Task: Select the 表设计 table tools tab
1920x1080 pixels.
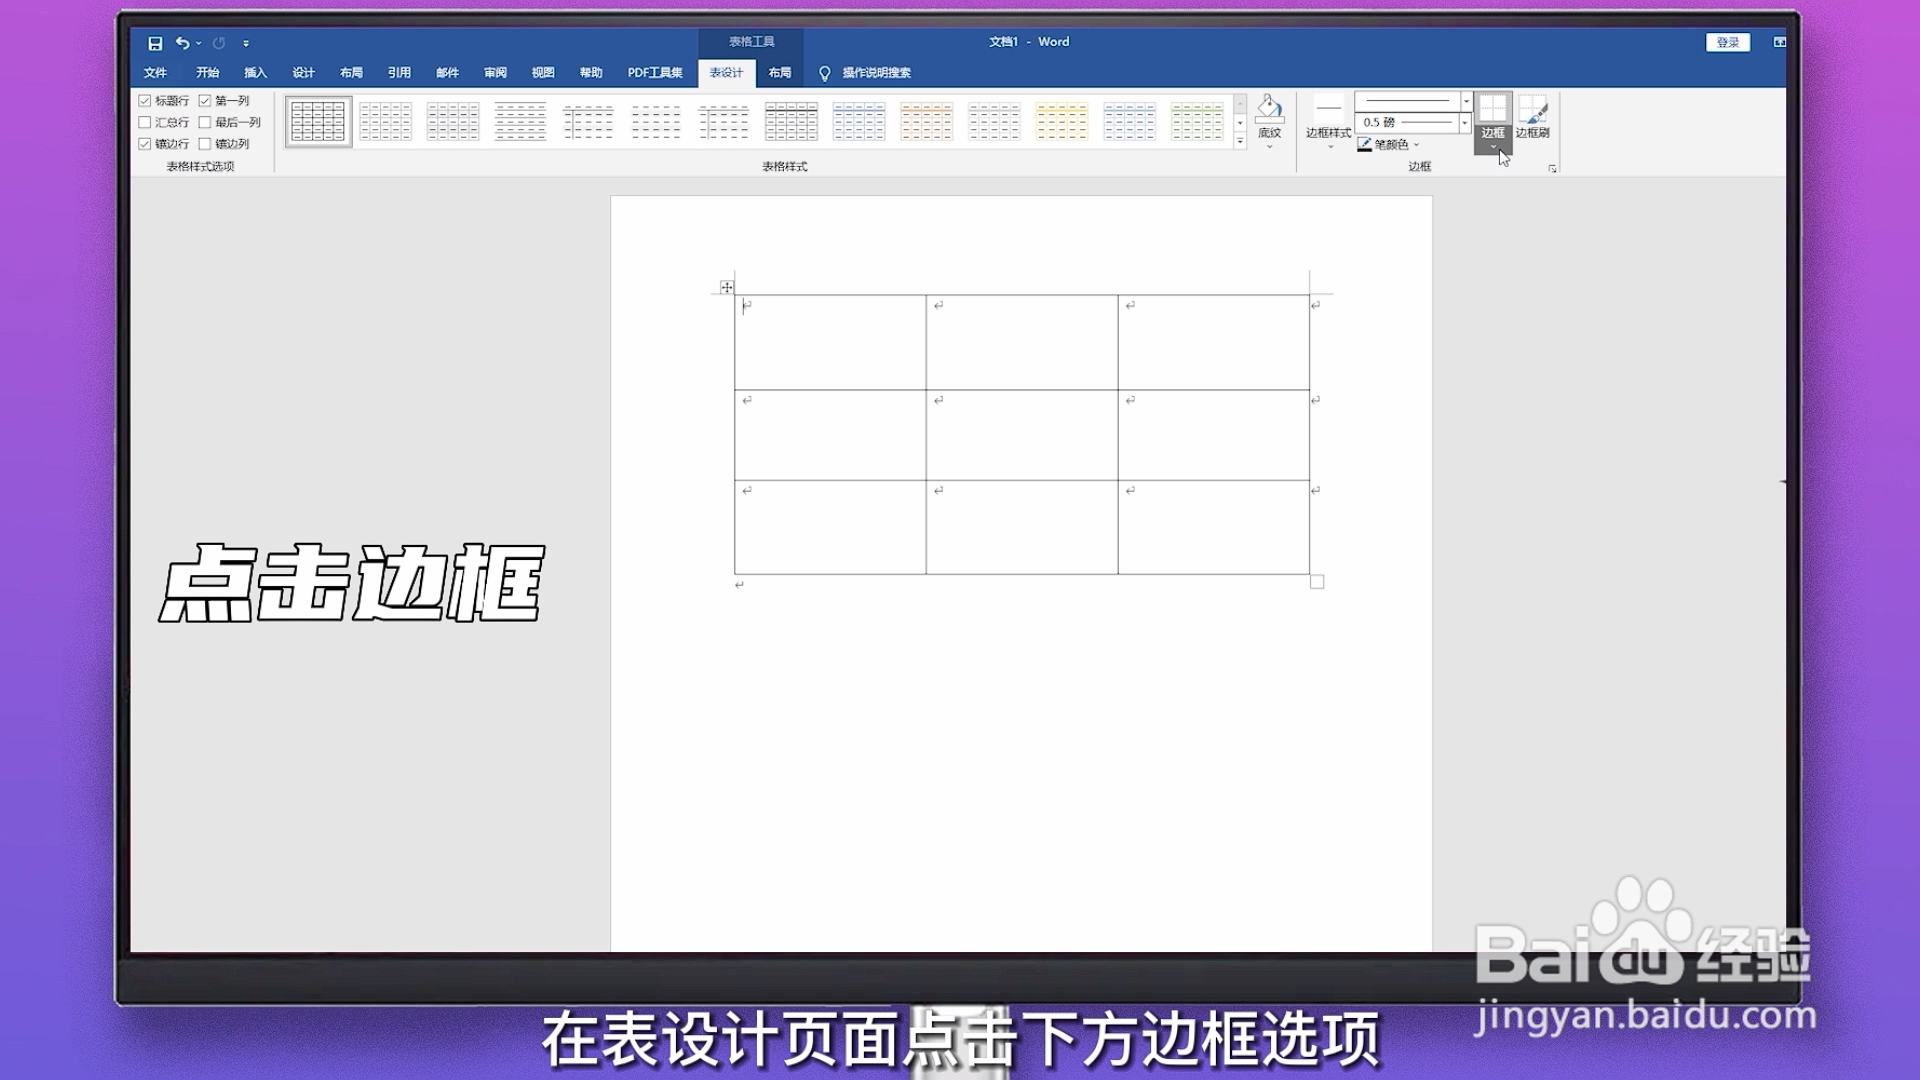Action: click(x=726, y=73)
